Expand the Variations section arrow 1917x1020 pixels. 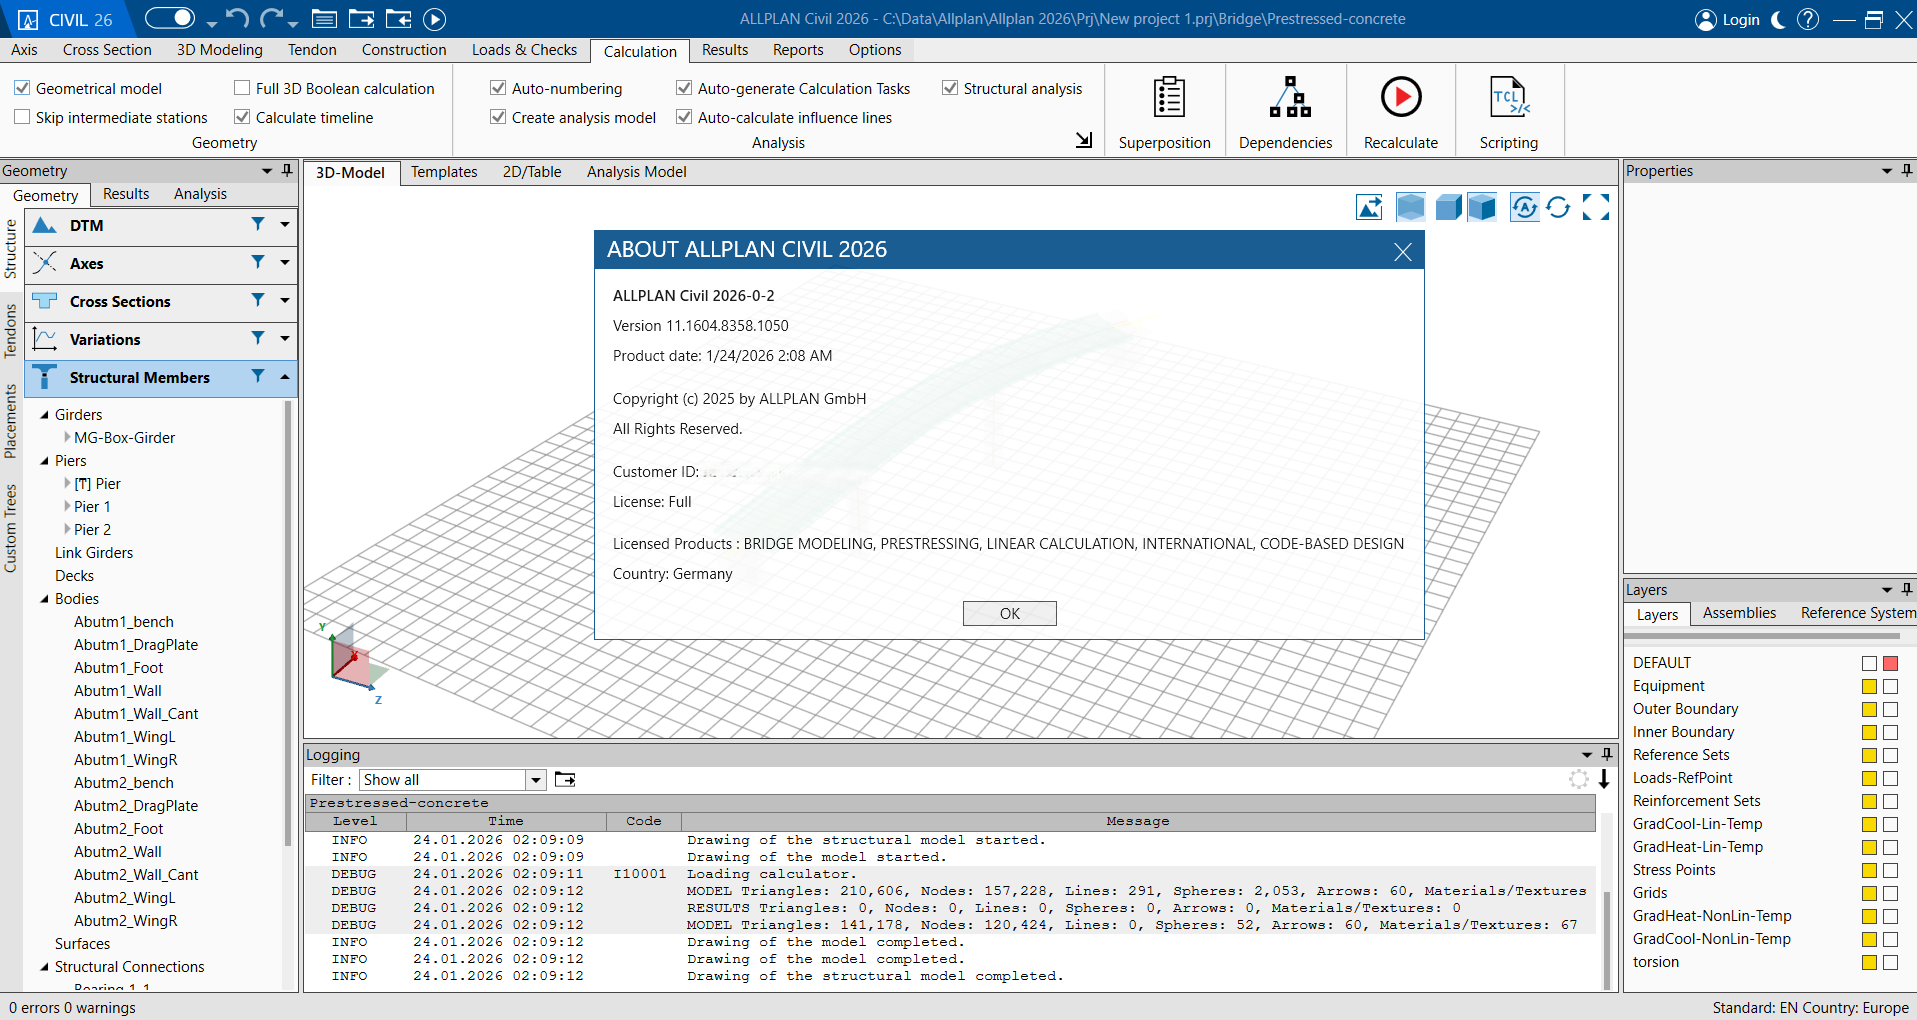[x=285, y=338]
